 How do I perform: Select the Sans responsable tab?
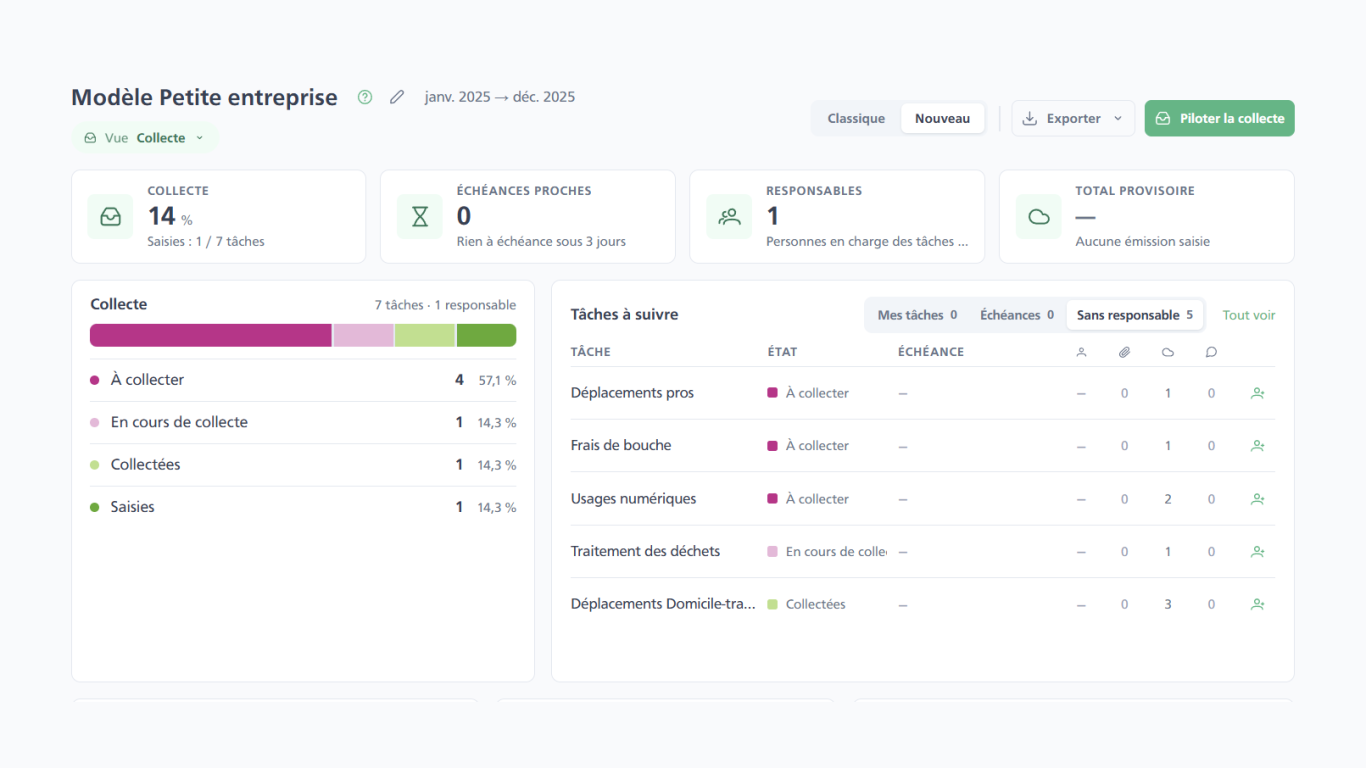point(1135,315)
